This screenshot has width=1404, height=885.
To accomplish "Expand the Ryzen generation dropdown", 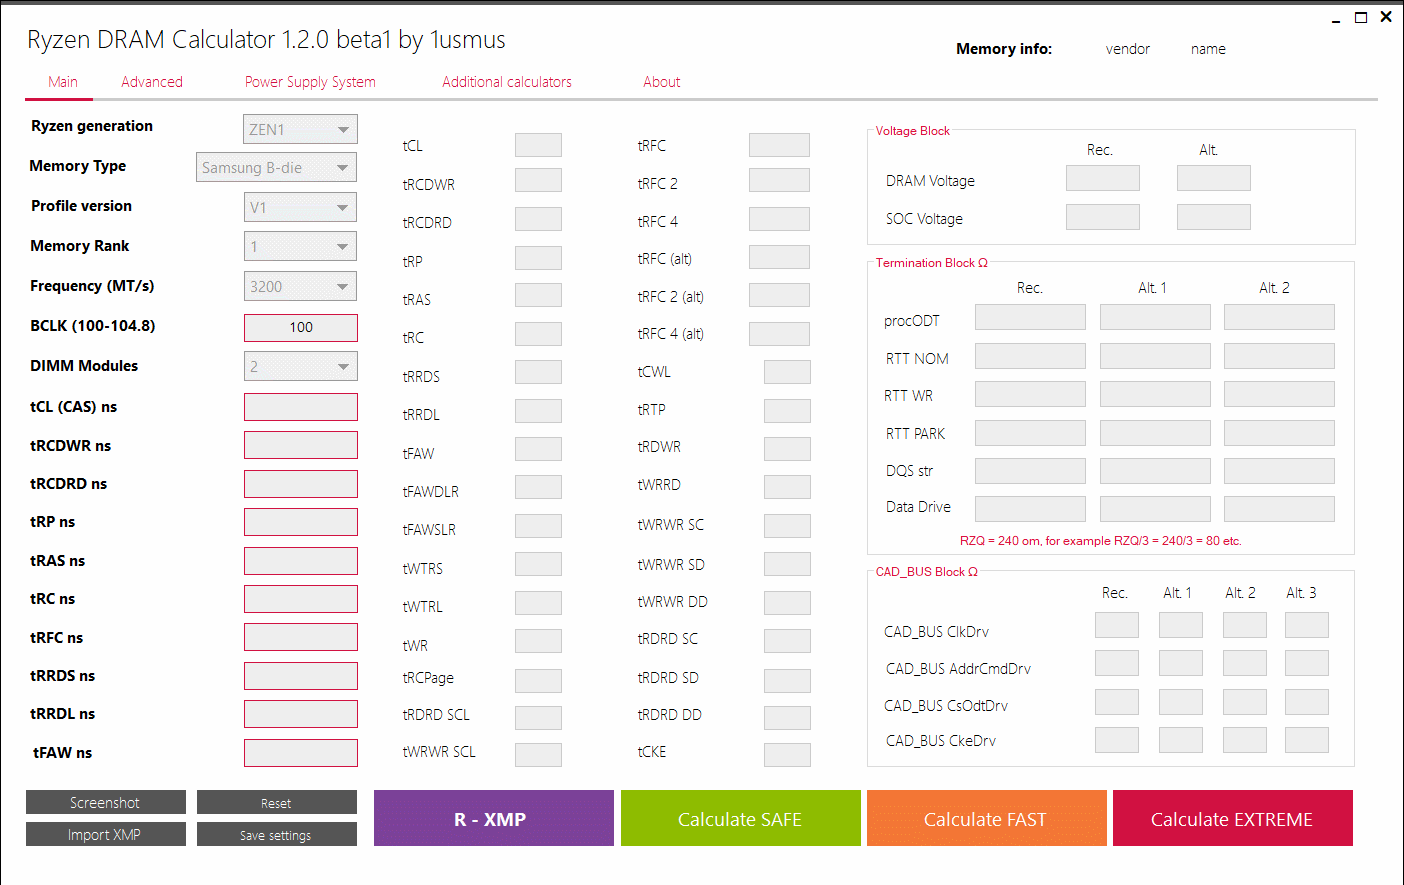I will (x=301, y=129).
